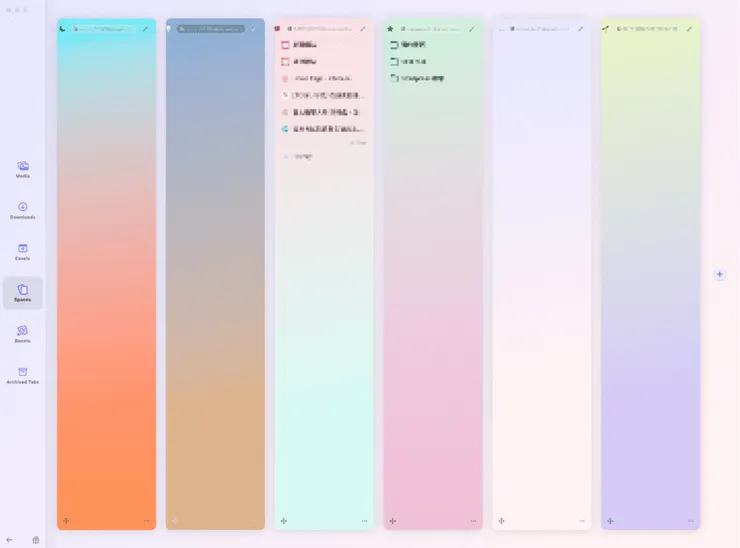Image resolution: width=740 pixels, height=548 pixels.
Task: Edit yellow-purple space with pencil icon
Action: [x=690, y=29]
